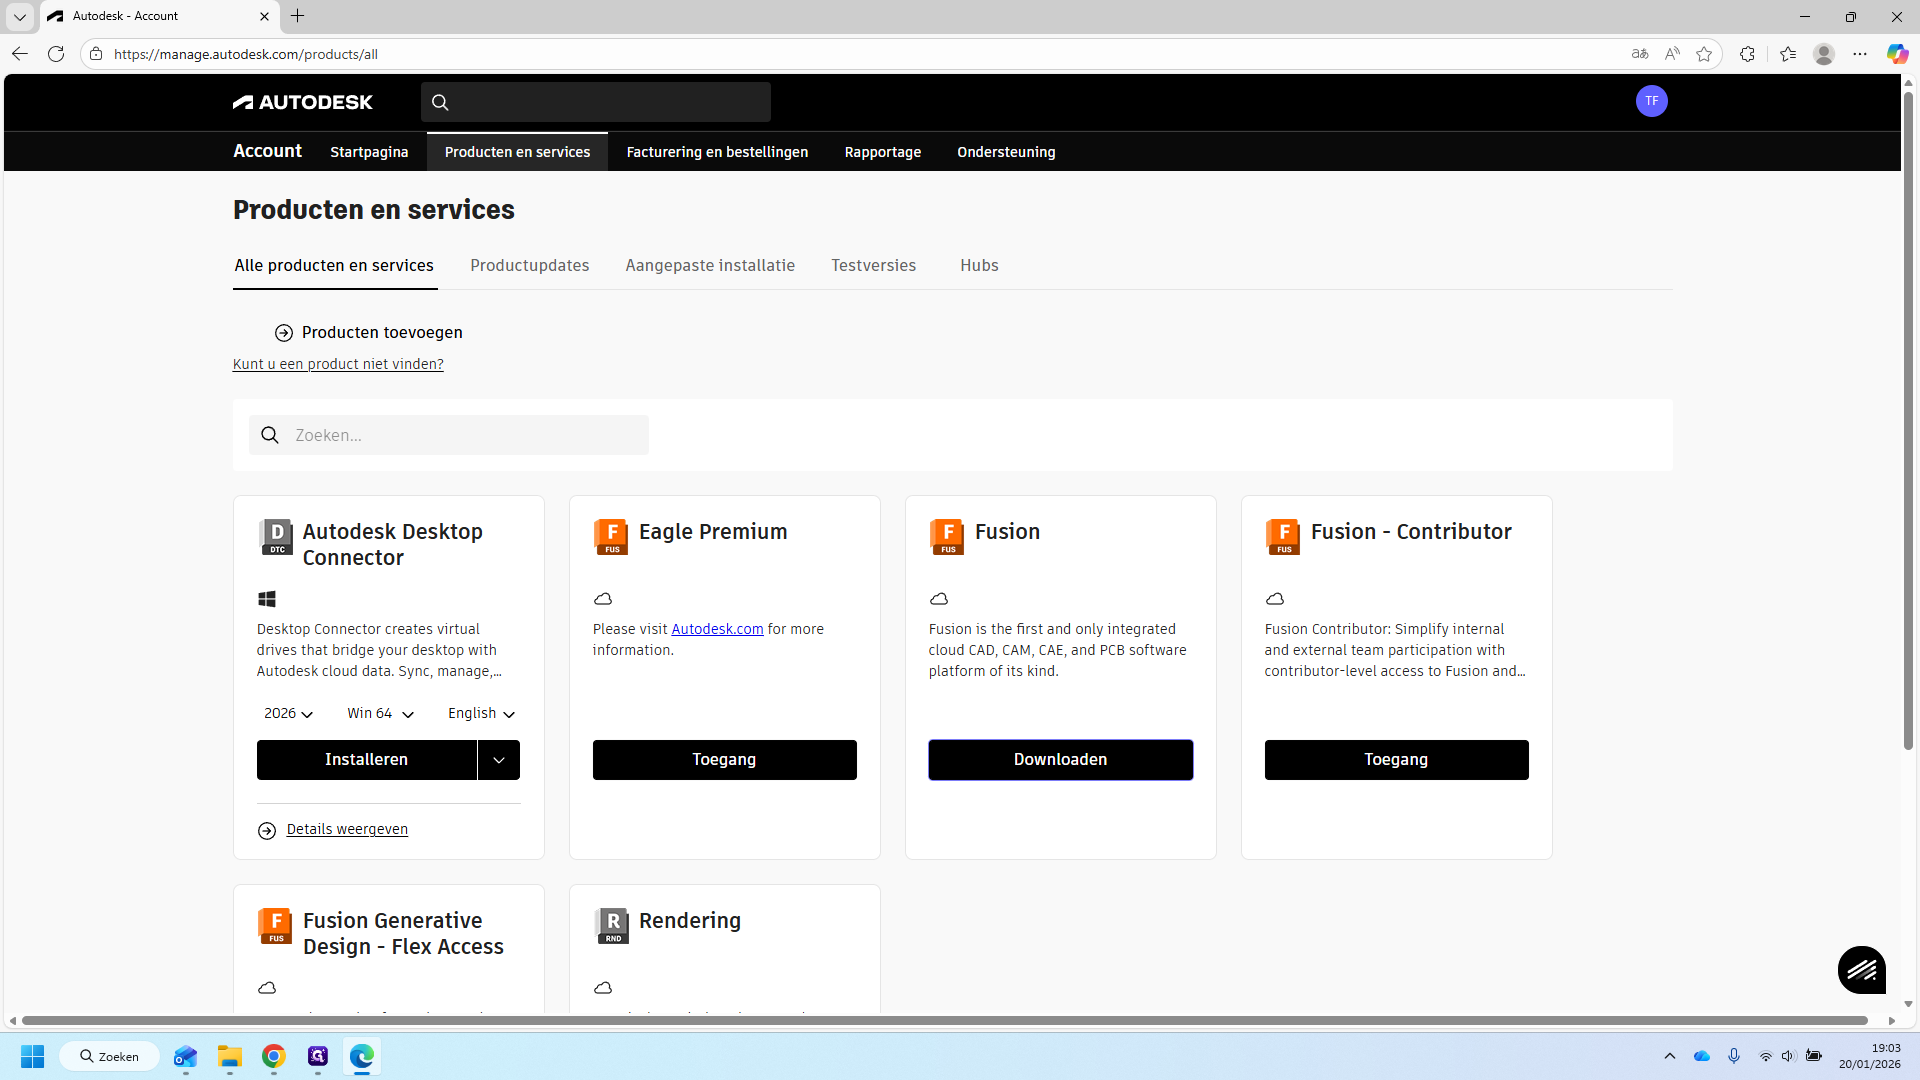Click the Autodesk logo in header
The width and height of the screenshot is (1920, 1080).
pos(302,102)
